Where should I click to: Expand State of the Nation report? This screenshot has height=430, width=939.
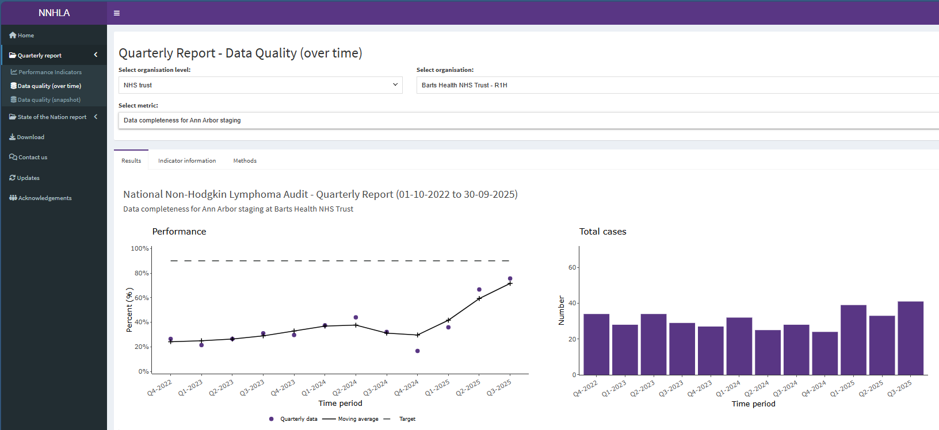52,117
